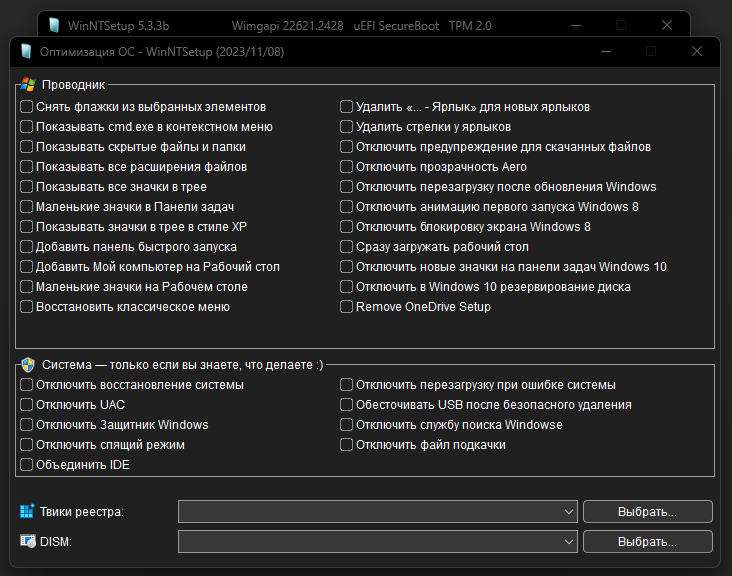This screenshot has height=576, width=732.
Task: Click the Твики реестра combo box field
Action: click(x=378, y=512)
